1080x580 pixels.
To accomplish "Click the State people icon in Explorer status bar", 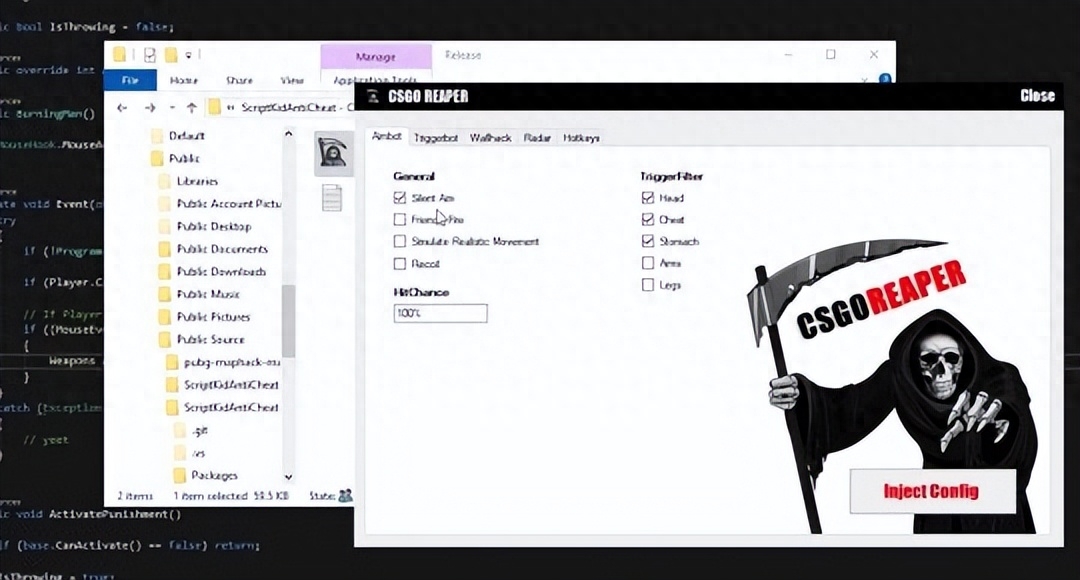I will pos(345,495).
